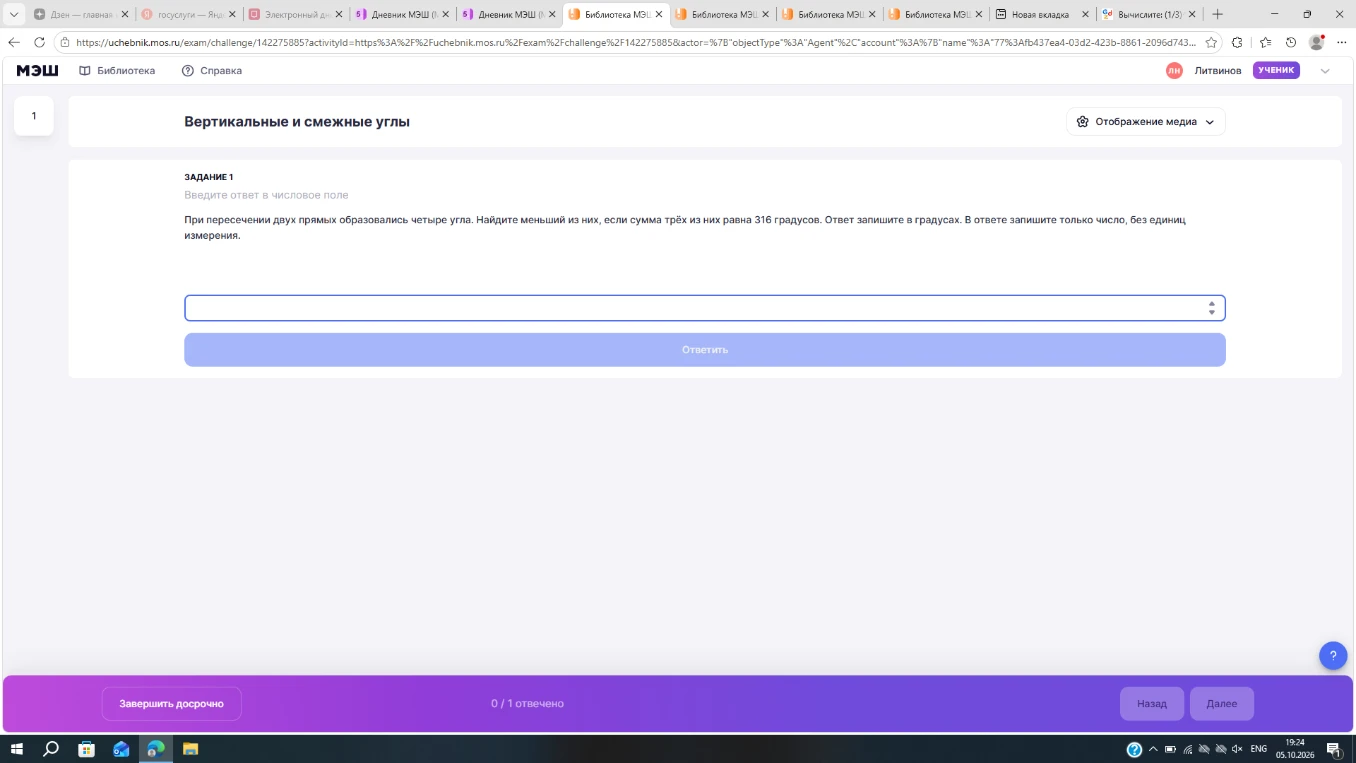
Task: Open the Справка help link
Action: (212, 70)
